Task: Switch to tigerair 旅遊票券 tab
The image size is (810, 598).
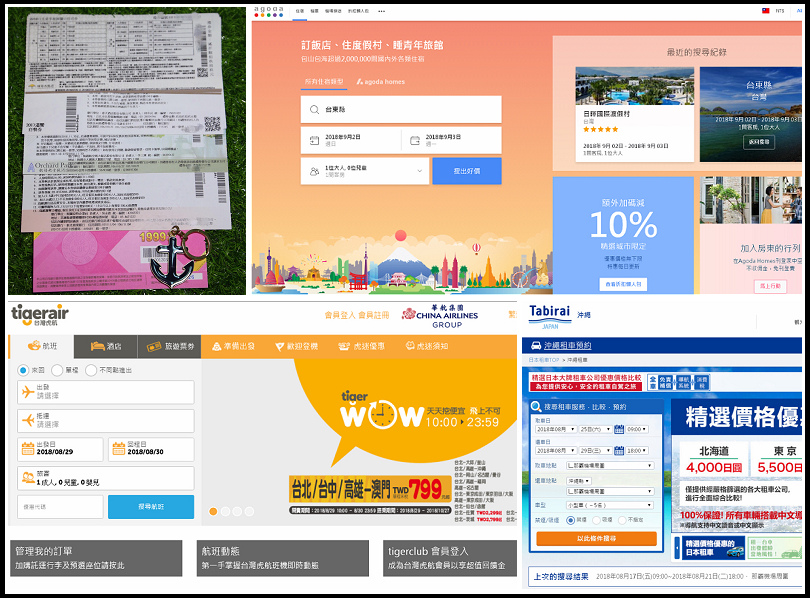Action: 169,347
